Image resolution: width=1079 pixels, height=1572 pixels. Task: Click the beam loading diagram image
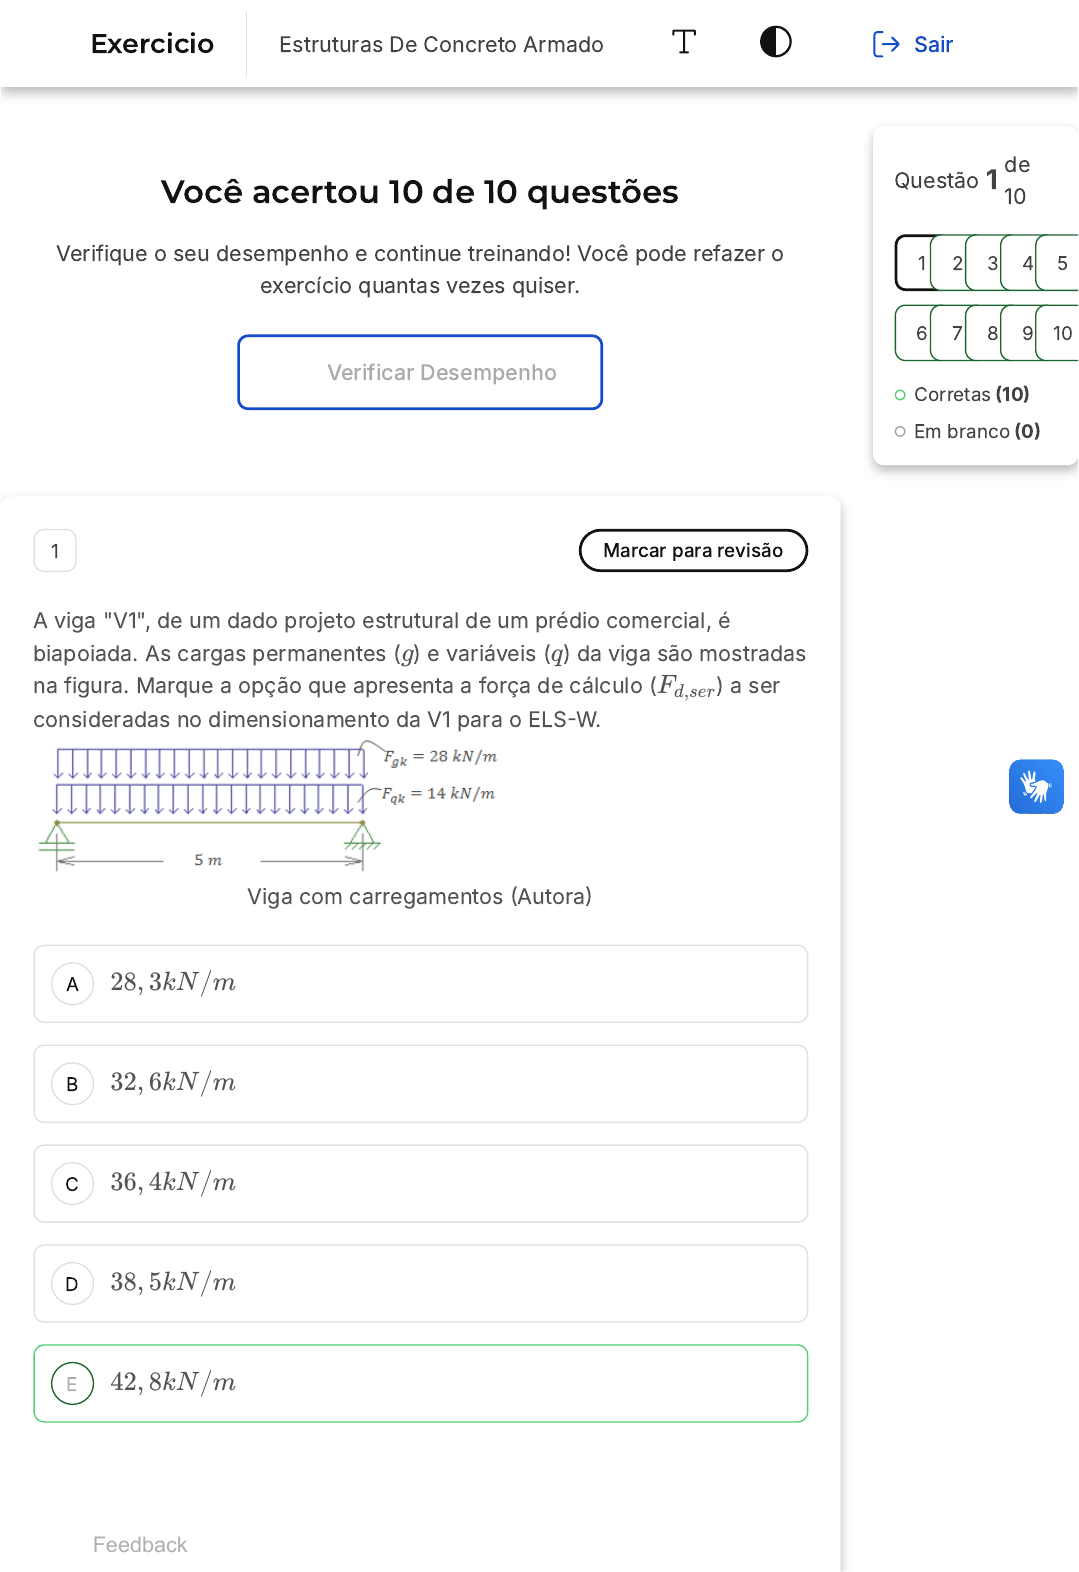[268, 807]
